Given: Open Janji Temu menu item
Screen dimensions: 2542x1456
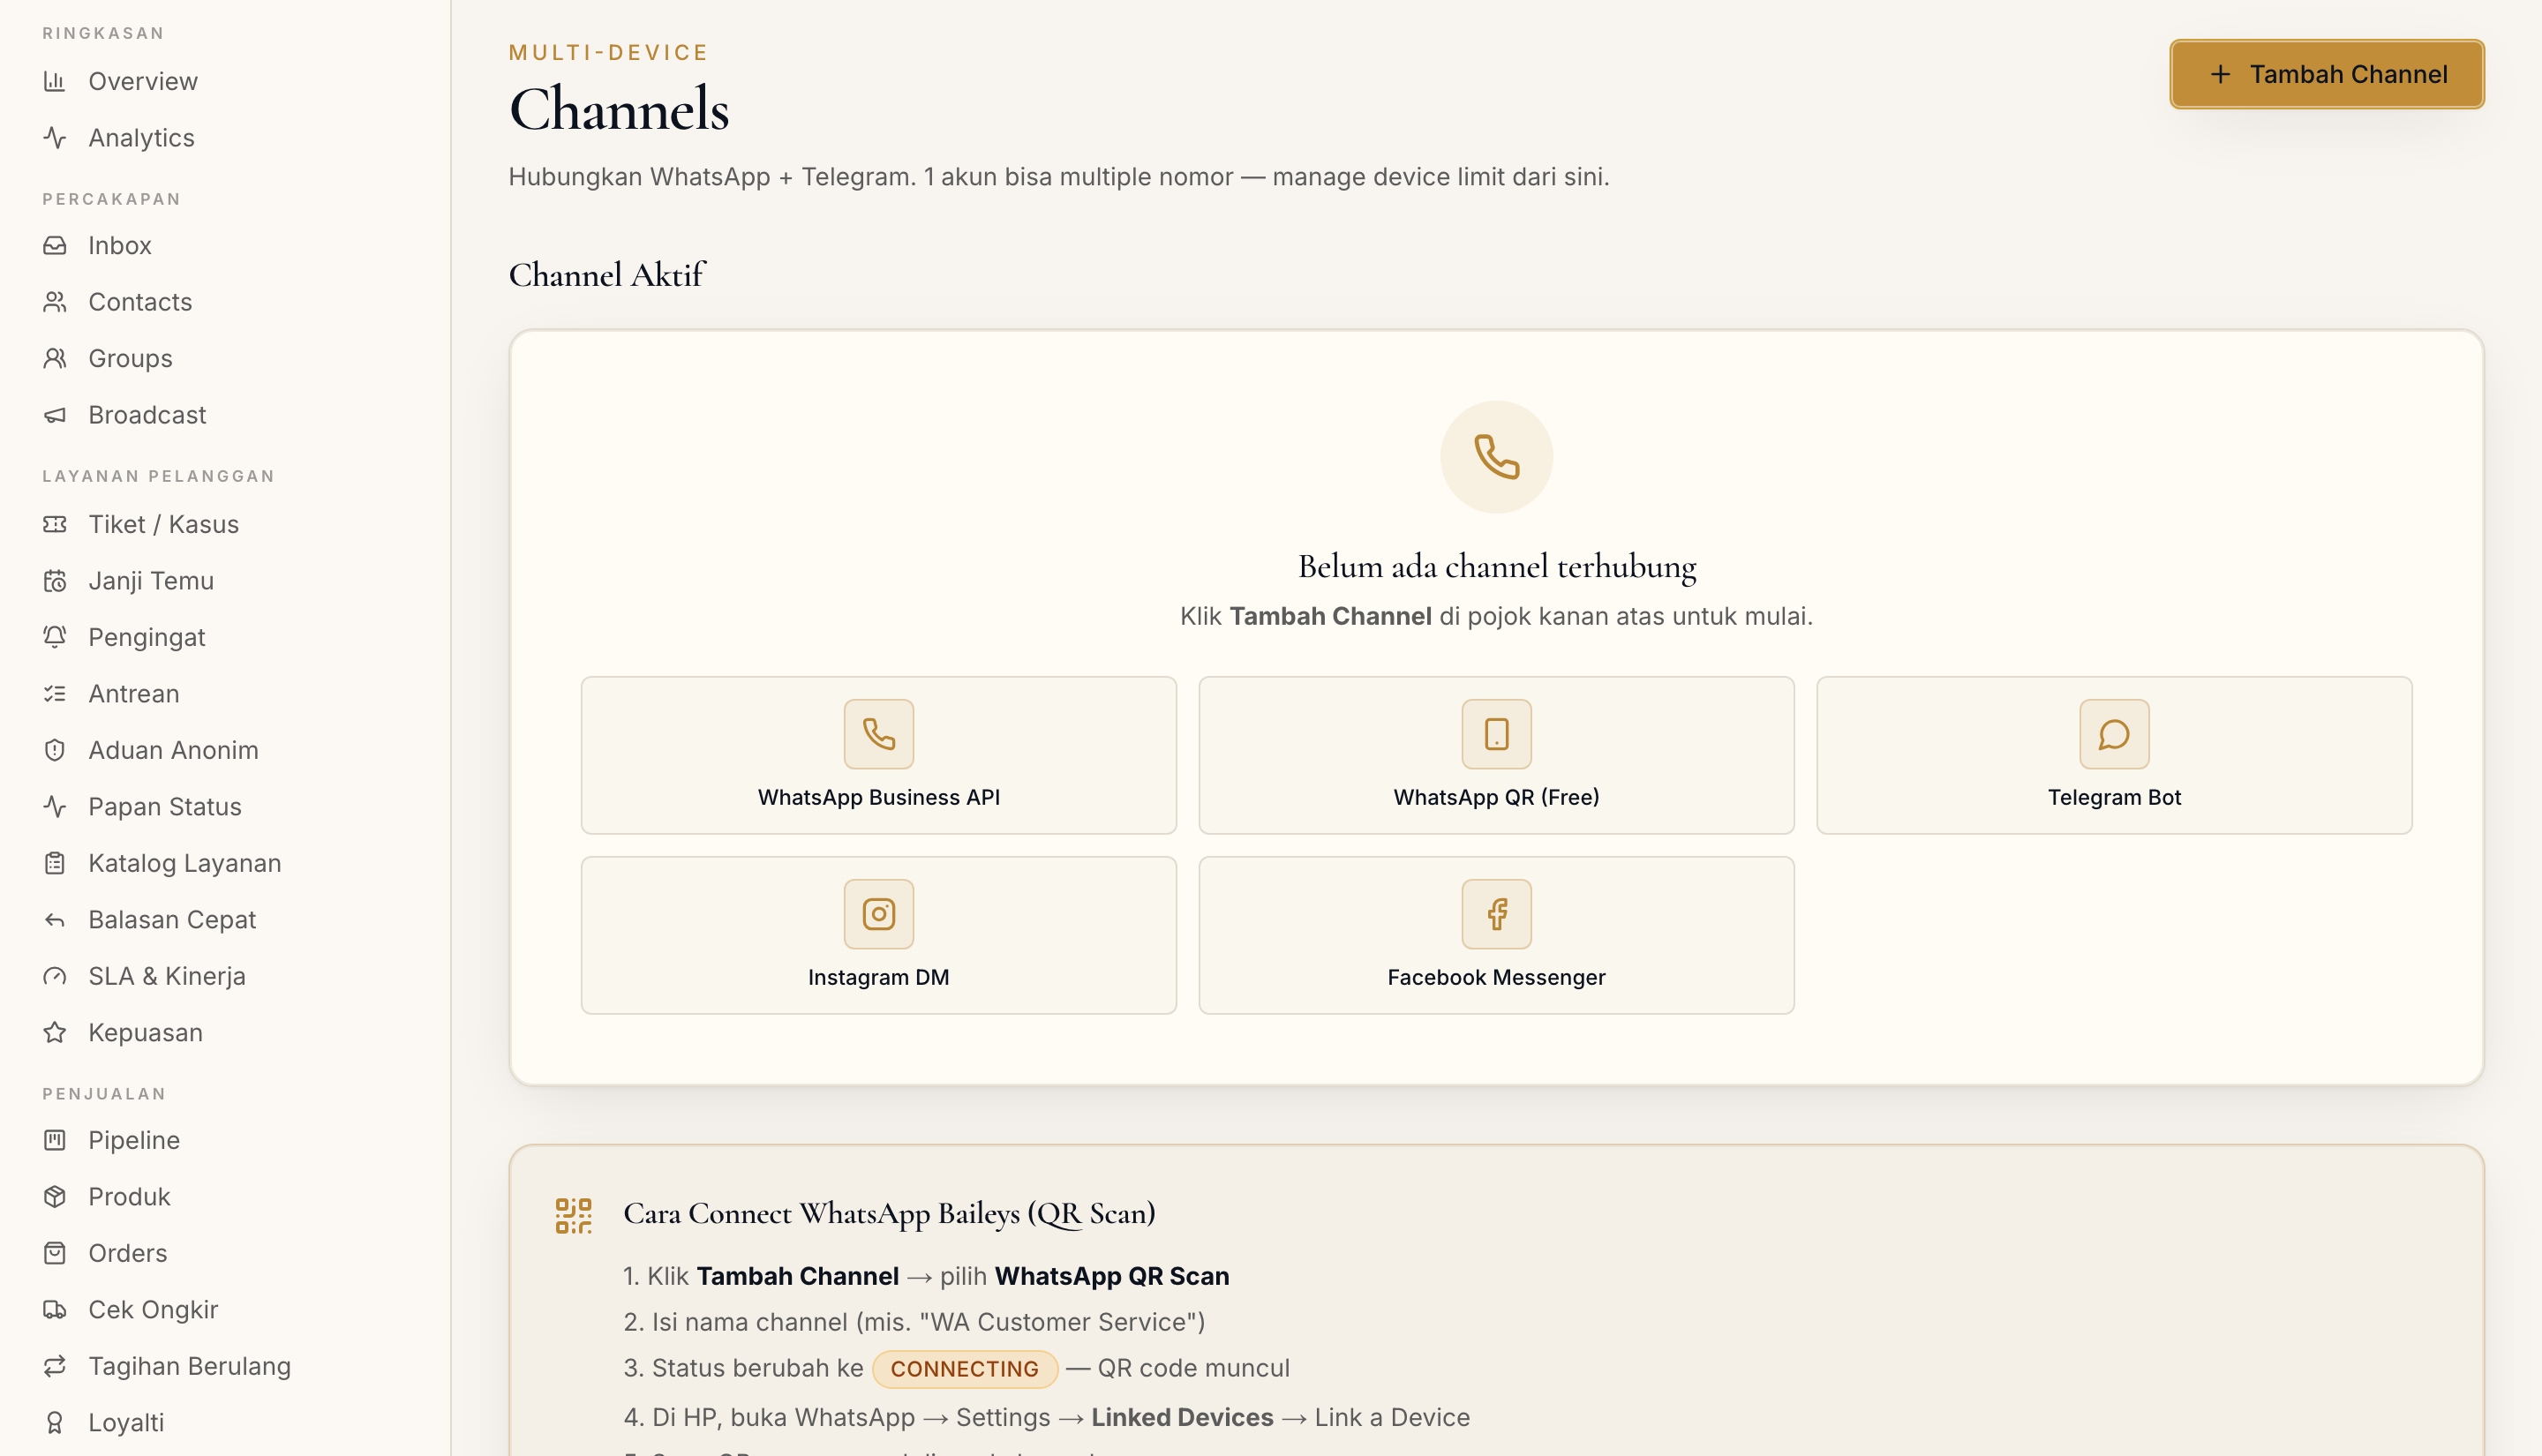Looking at the screenshot, I should click(x=226, y=581).
